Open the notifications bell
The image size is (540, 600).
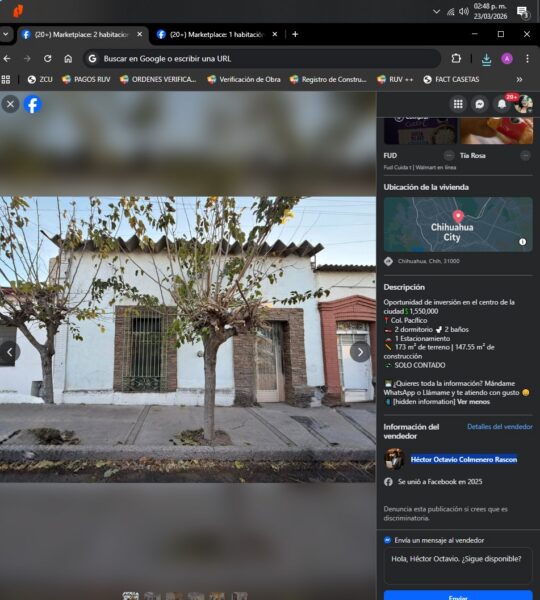click(502, 104)
